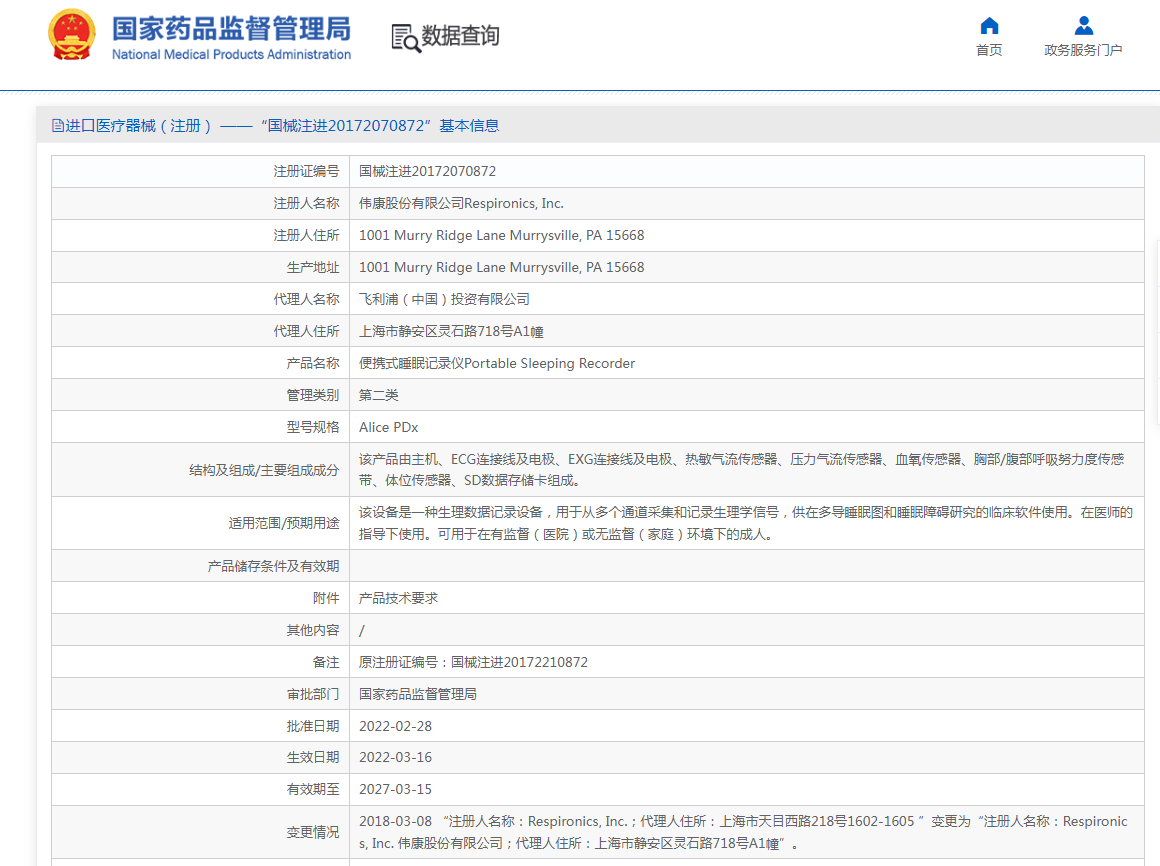Click the document icon before 进口医疗器械

pyautogui.click(x=58, y=126)
